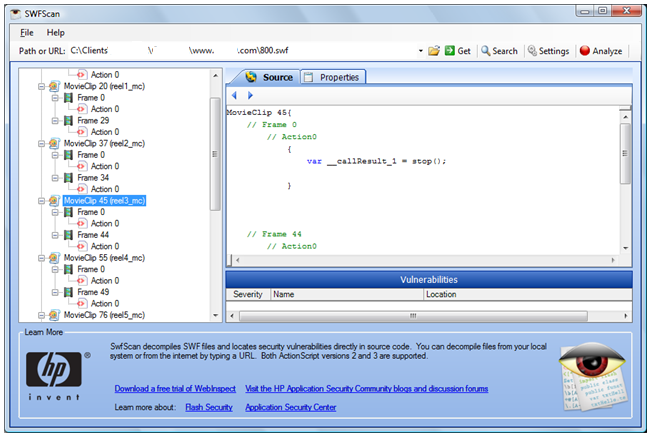Select MovieClip 76 (reel5_mc) tree item
Viewport: 651px width, 437px height.
pos(104,315)
